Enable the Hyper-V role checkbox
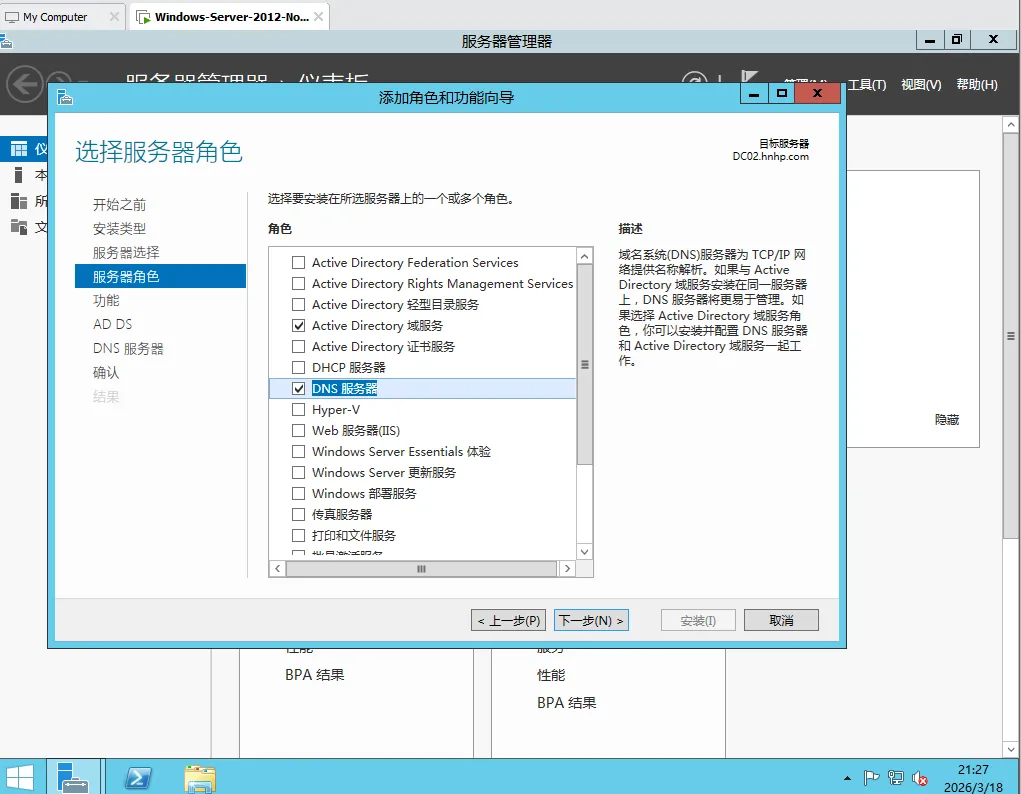The width and height of the screenshot is (1021, 794). (298, 409)
